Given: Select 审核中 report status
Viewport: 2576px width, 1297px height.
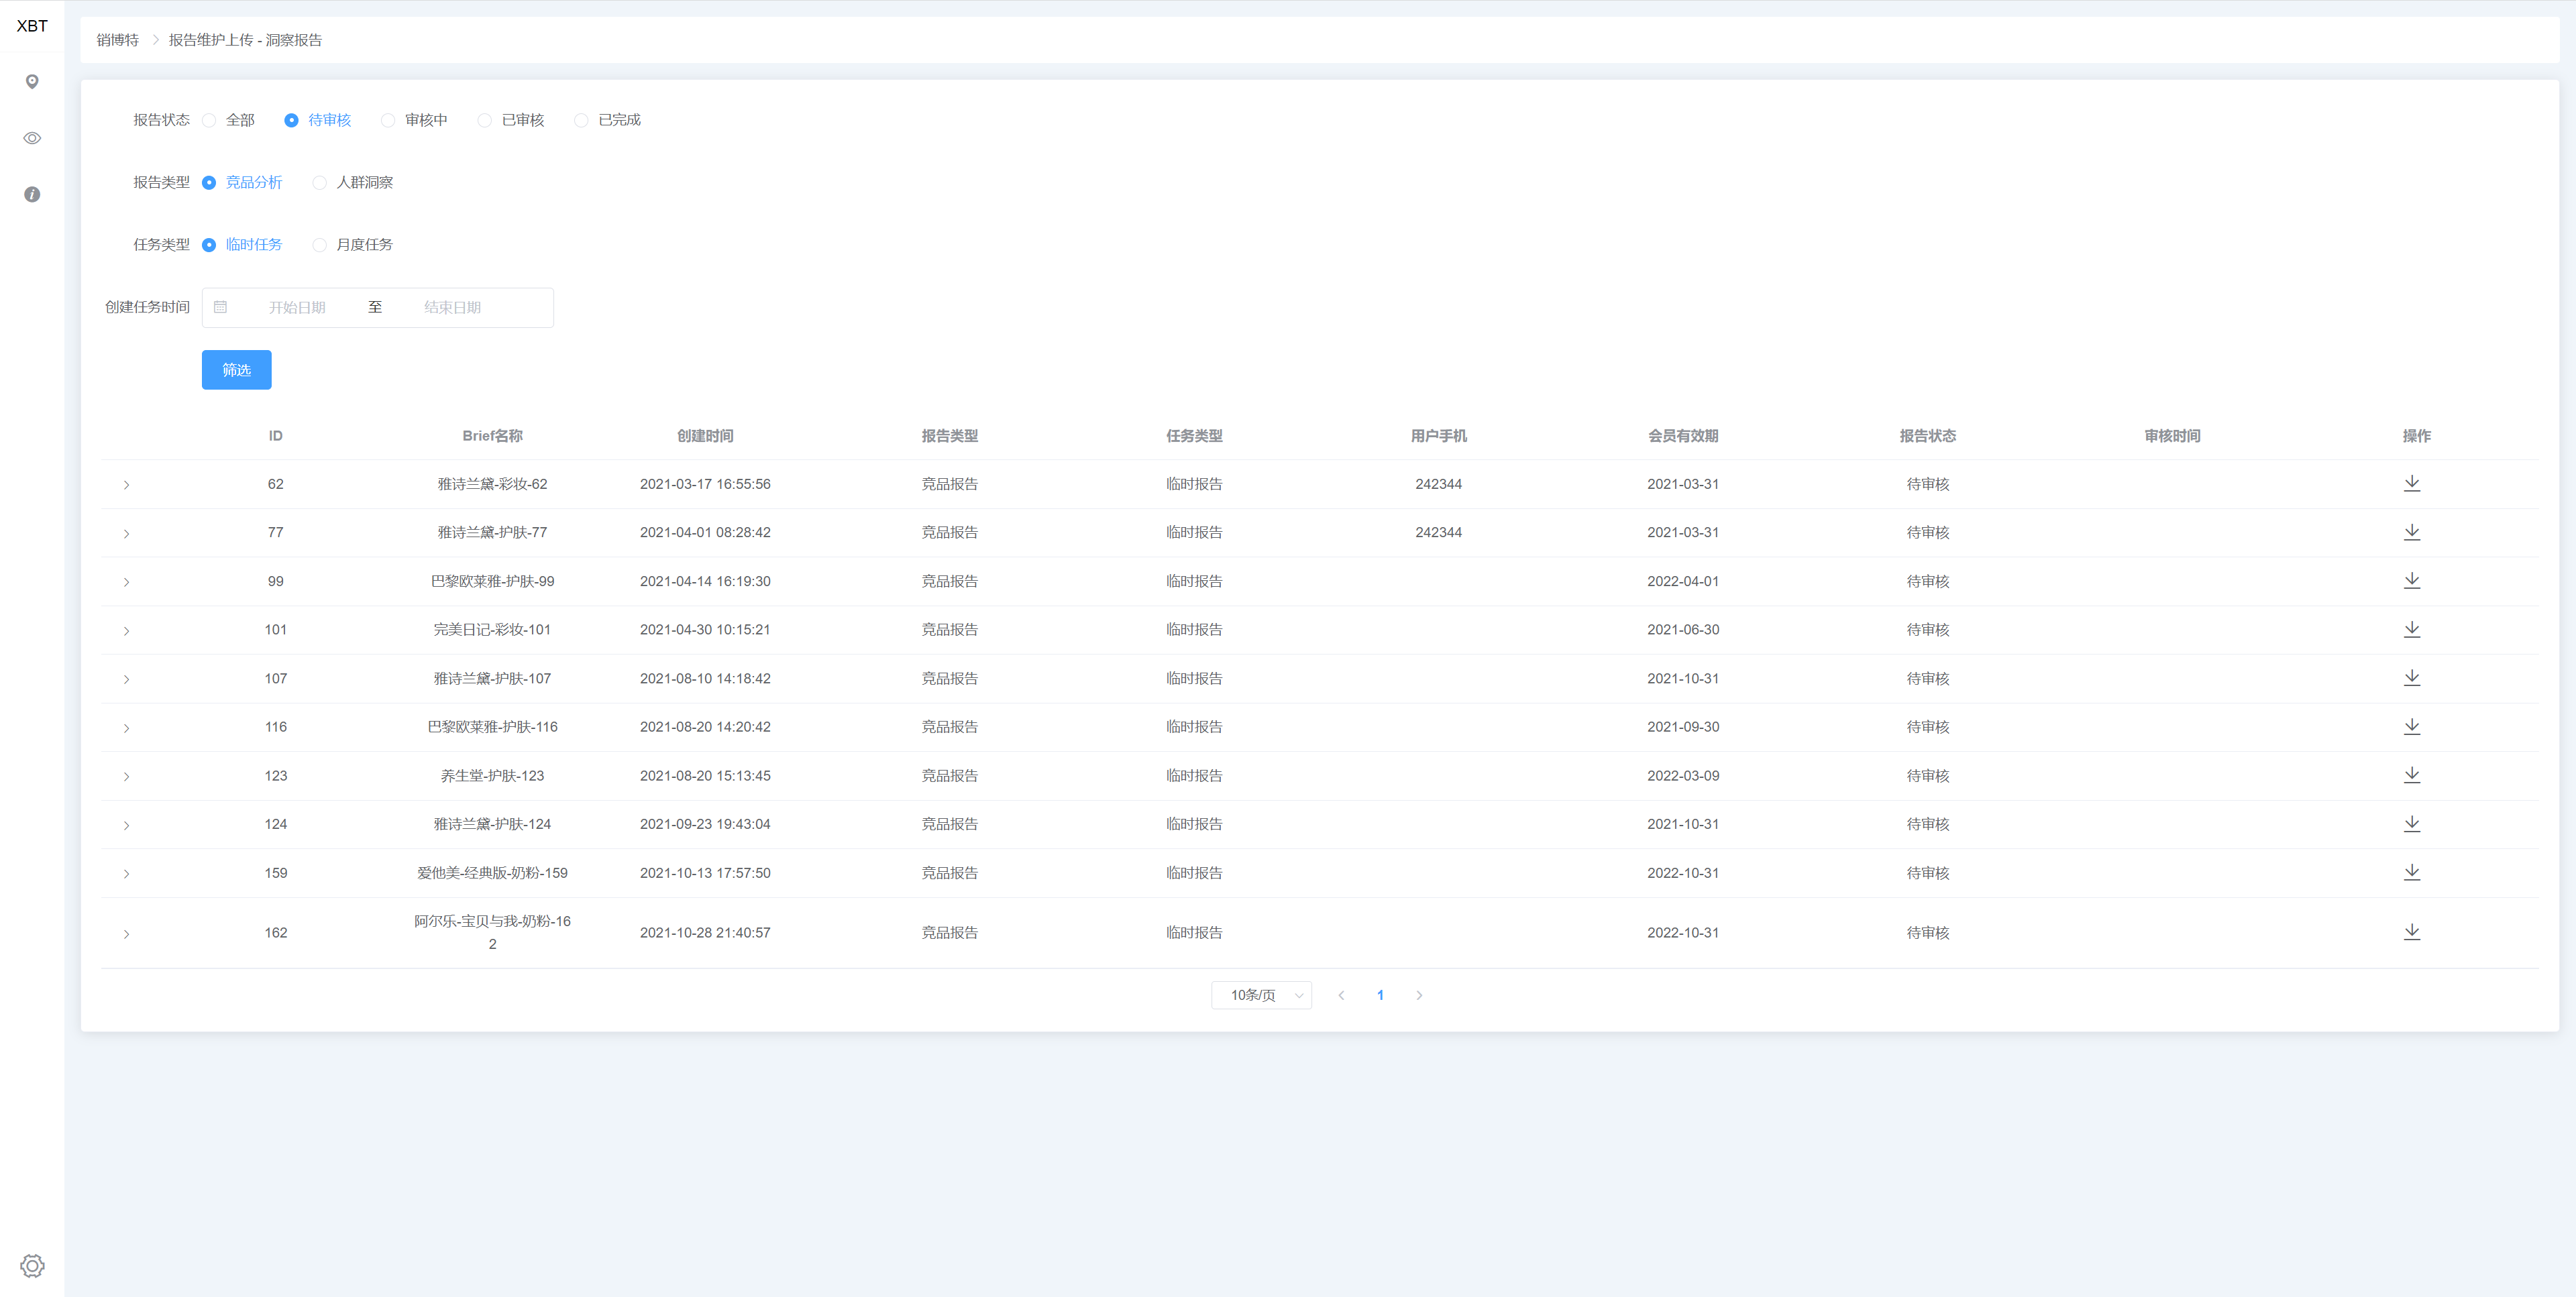Looking at the screenshot, I should pyautogui.click(x=414, y=120).
